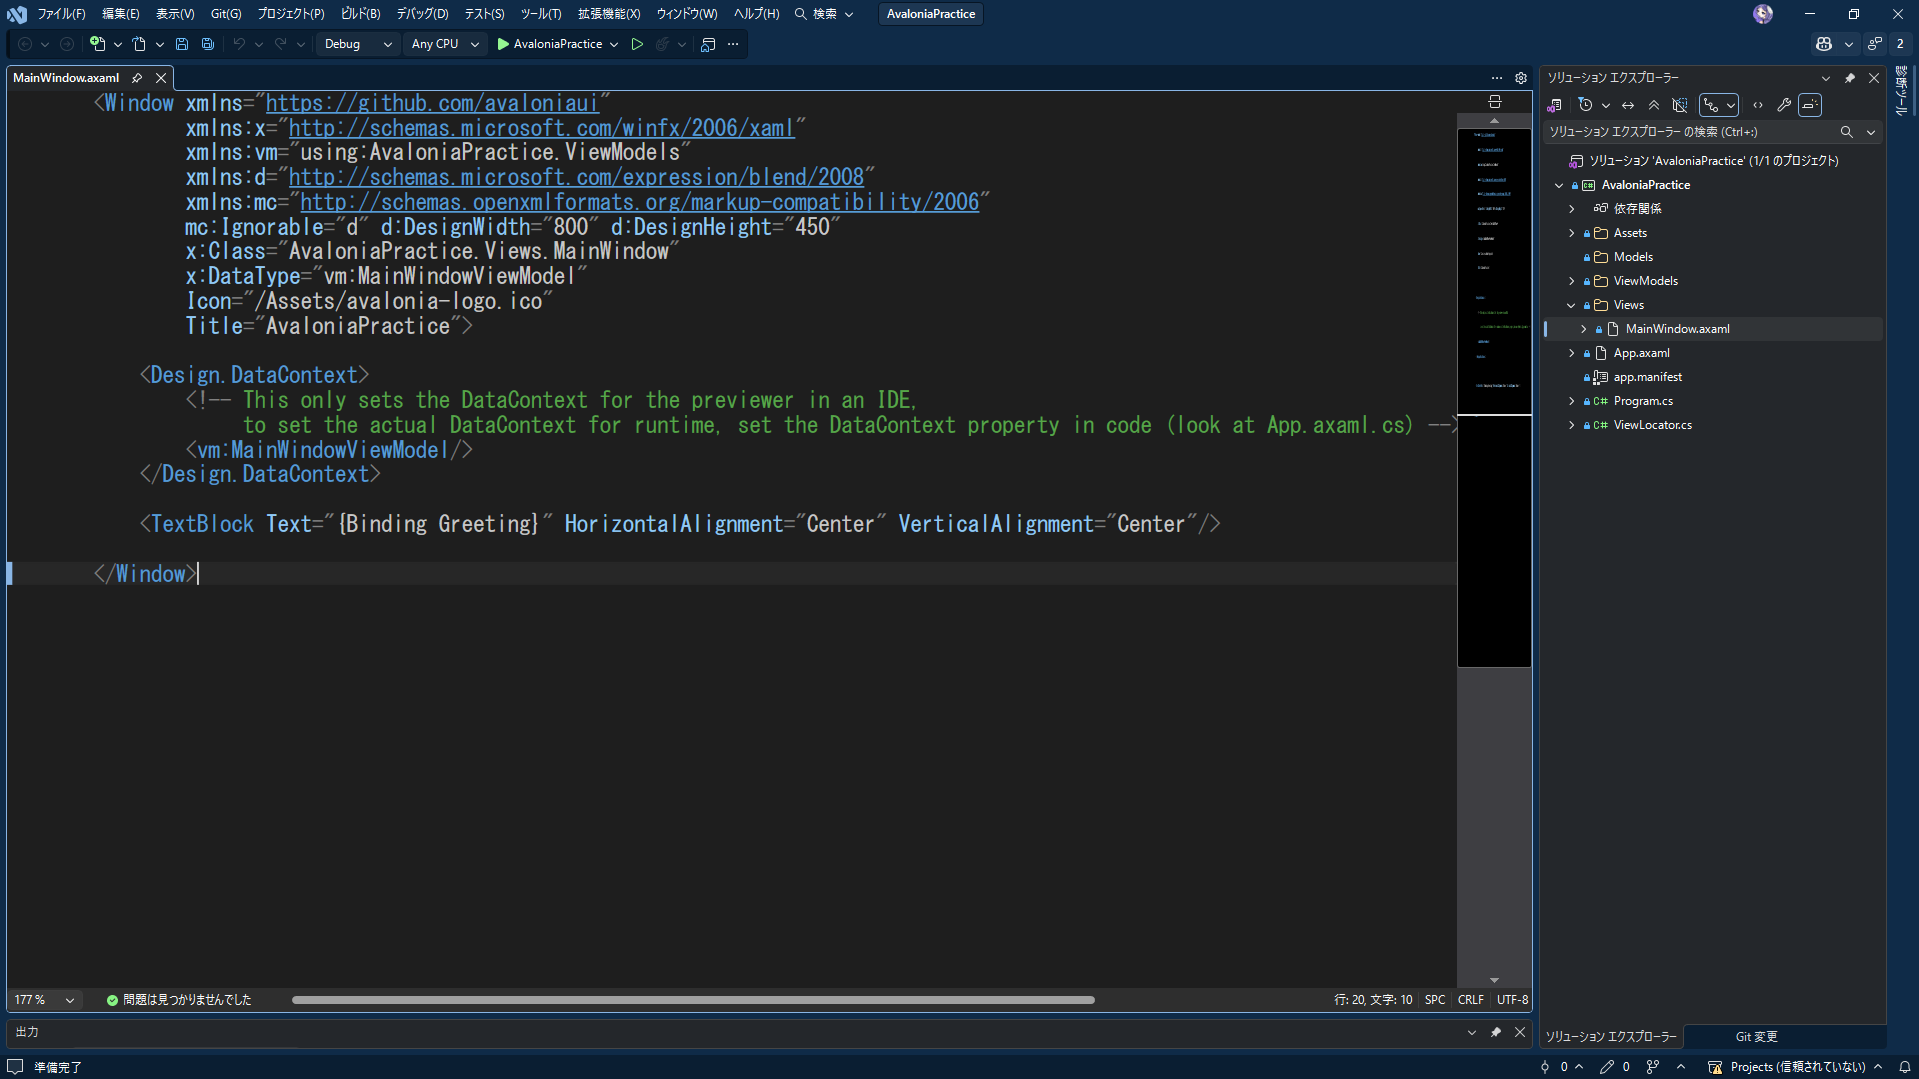Click the search magnifier in Solution Explorer

coord(1847,132)
